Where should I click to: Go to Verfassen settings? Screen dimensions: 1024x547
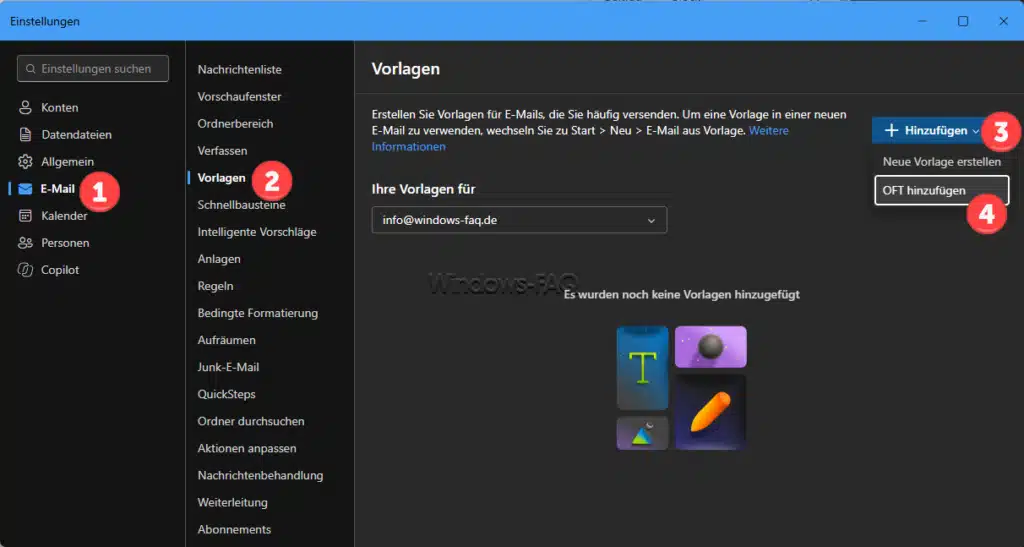tap(222, 151)
